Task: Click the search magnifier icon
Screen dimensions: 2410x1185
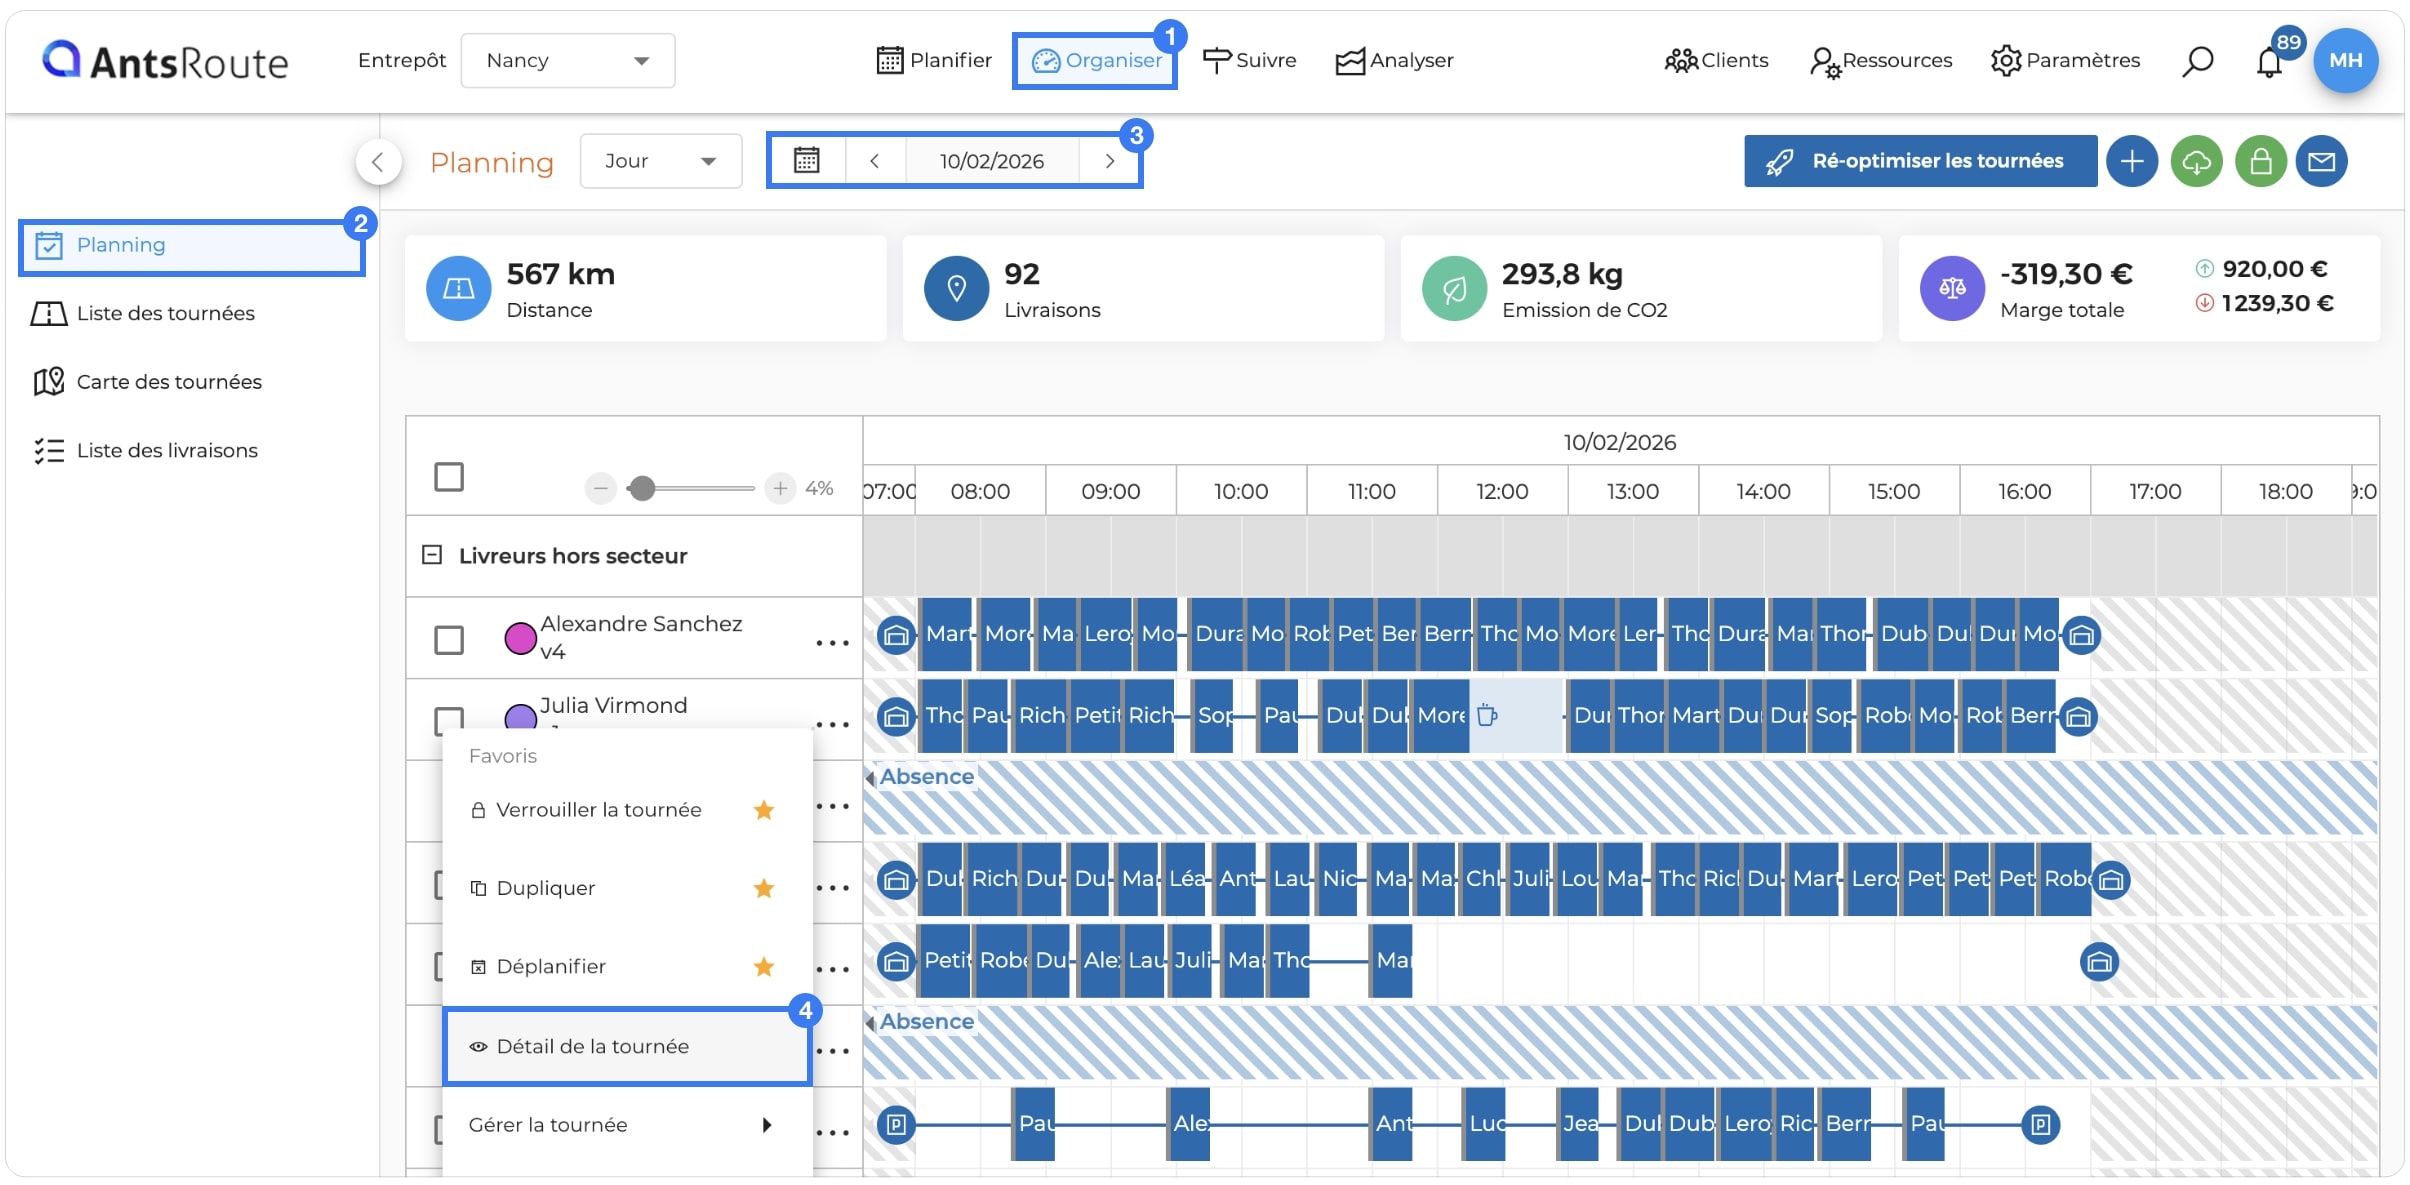Action: tap(2197, 61)
